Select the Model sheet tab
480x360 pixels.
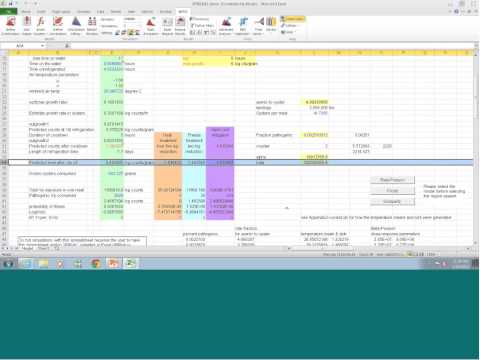tap(27, 249)
